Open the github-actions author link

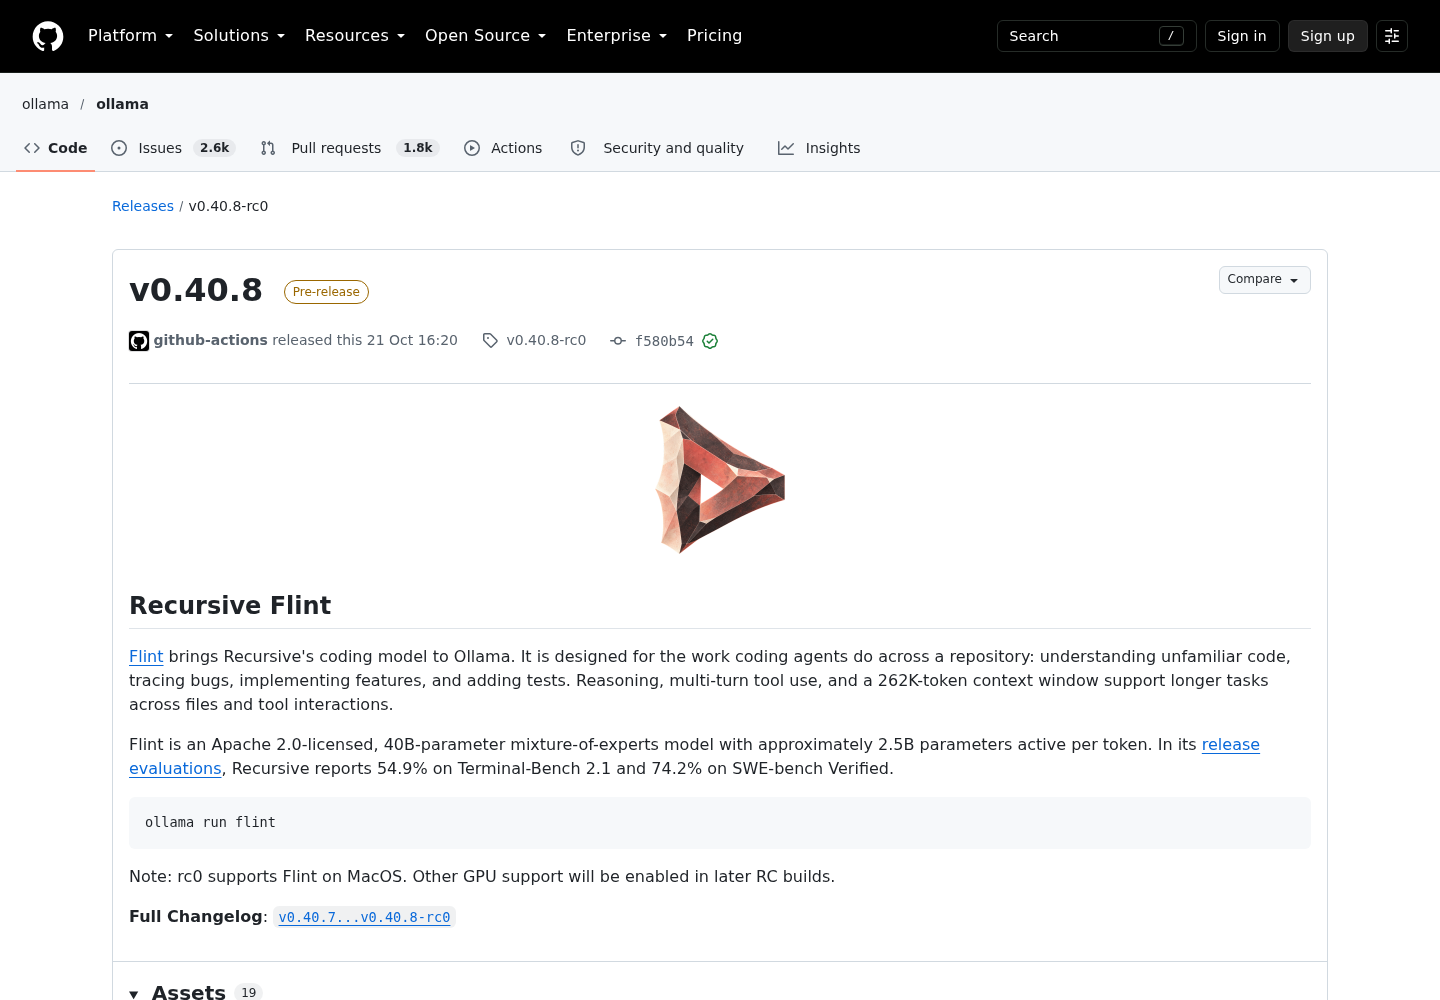pos(211,340)
